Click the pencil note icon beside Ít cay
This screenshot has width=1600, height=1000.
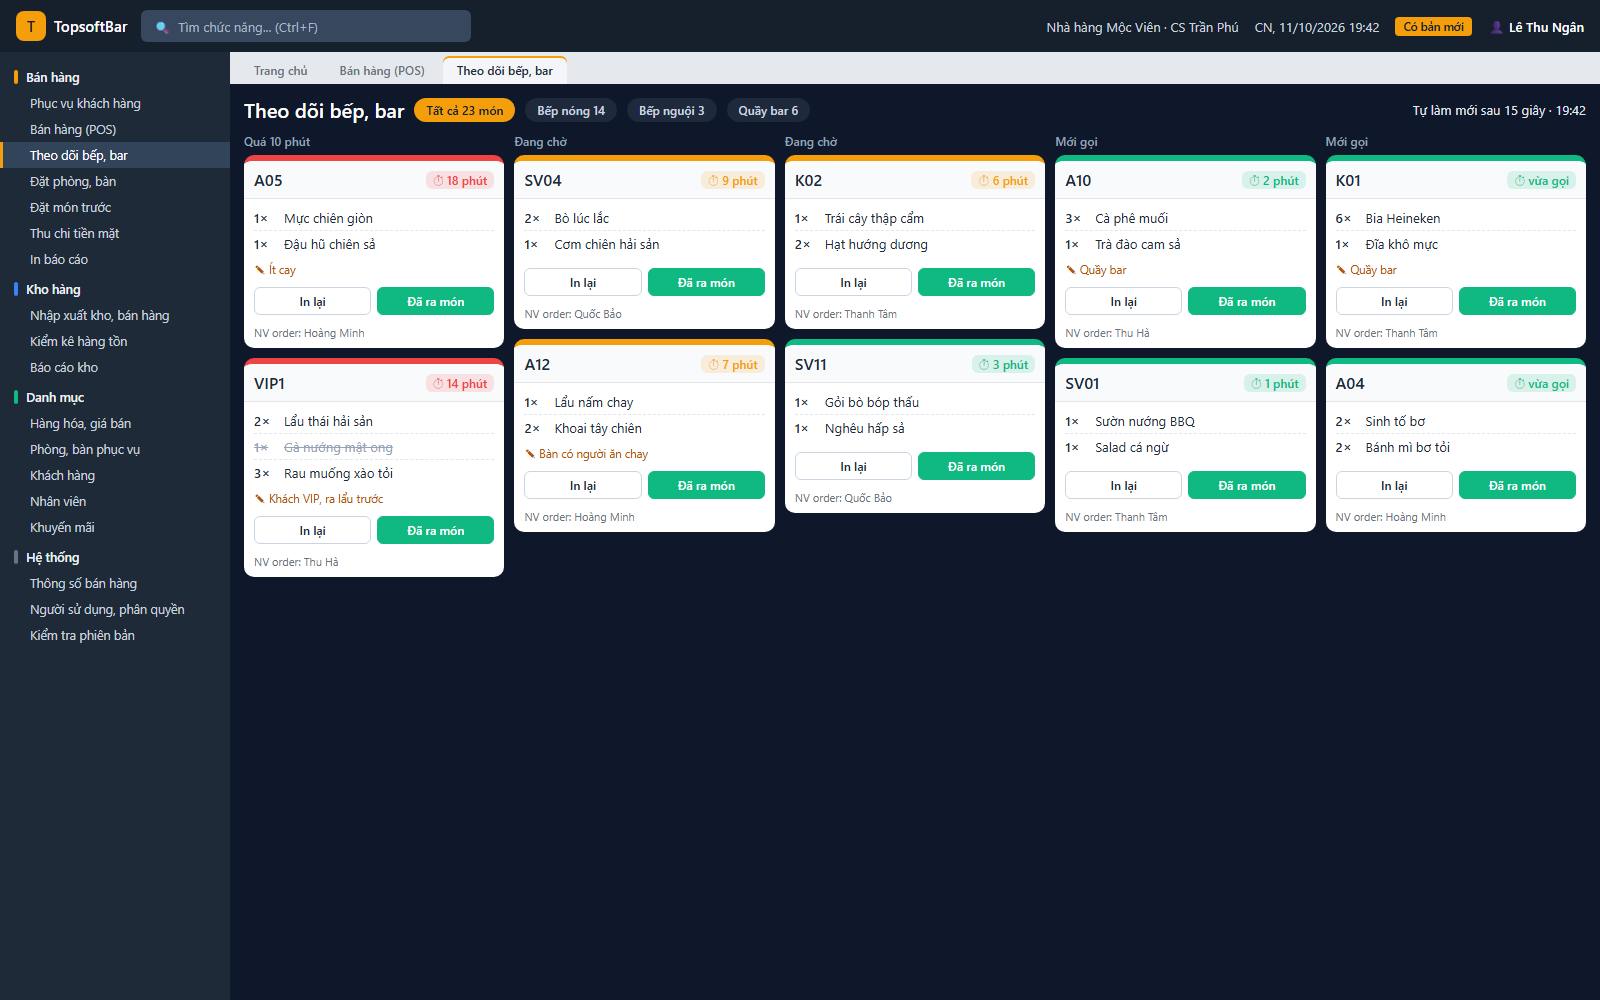[x=260, y=270]
